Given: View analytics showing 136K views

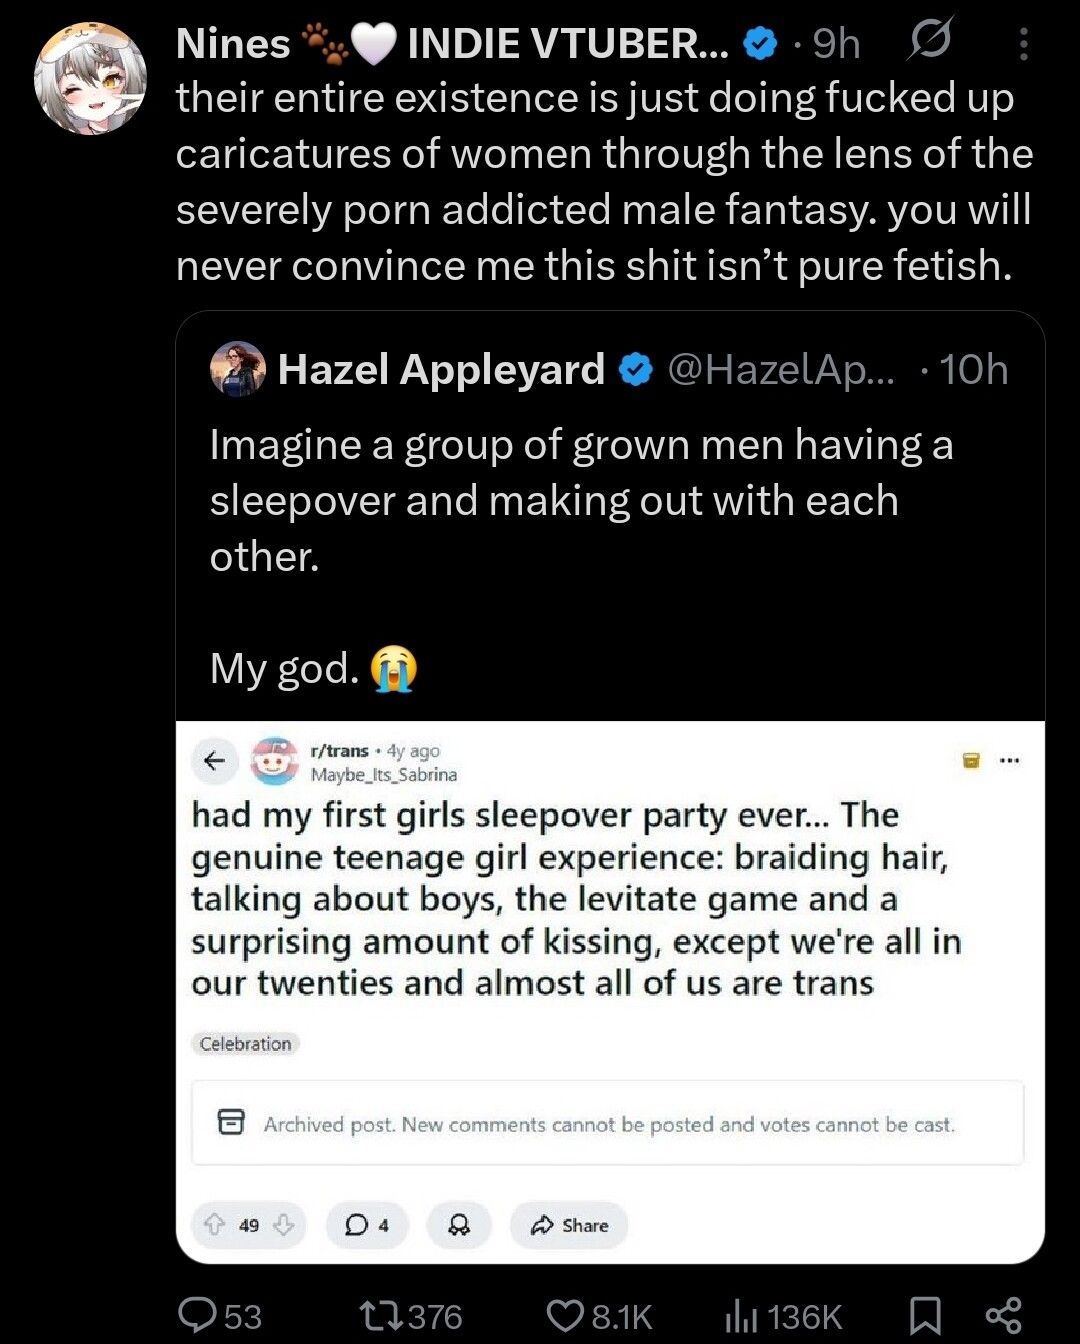Looking at the screenshot, I should coord(738,1316).
